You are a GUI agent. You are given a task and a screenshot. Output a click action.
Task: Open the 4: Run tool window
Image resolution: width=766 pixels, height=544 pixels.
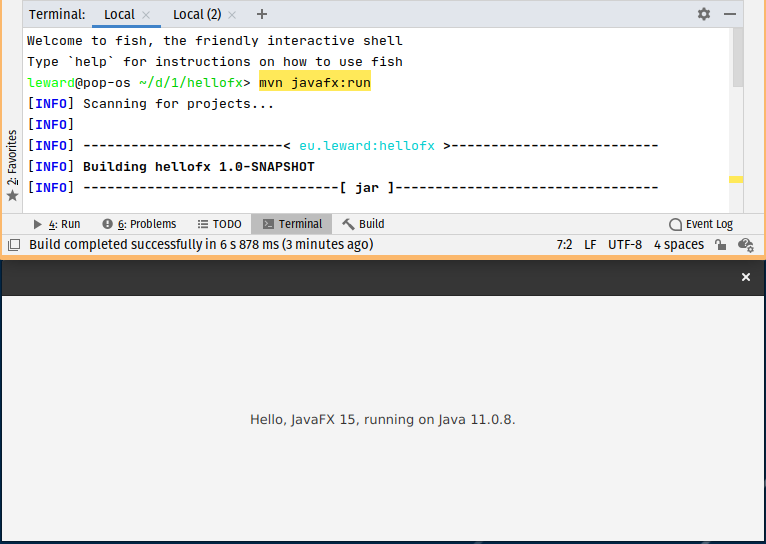click(56, 224)
